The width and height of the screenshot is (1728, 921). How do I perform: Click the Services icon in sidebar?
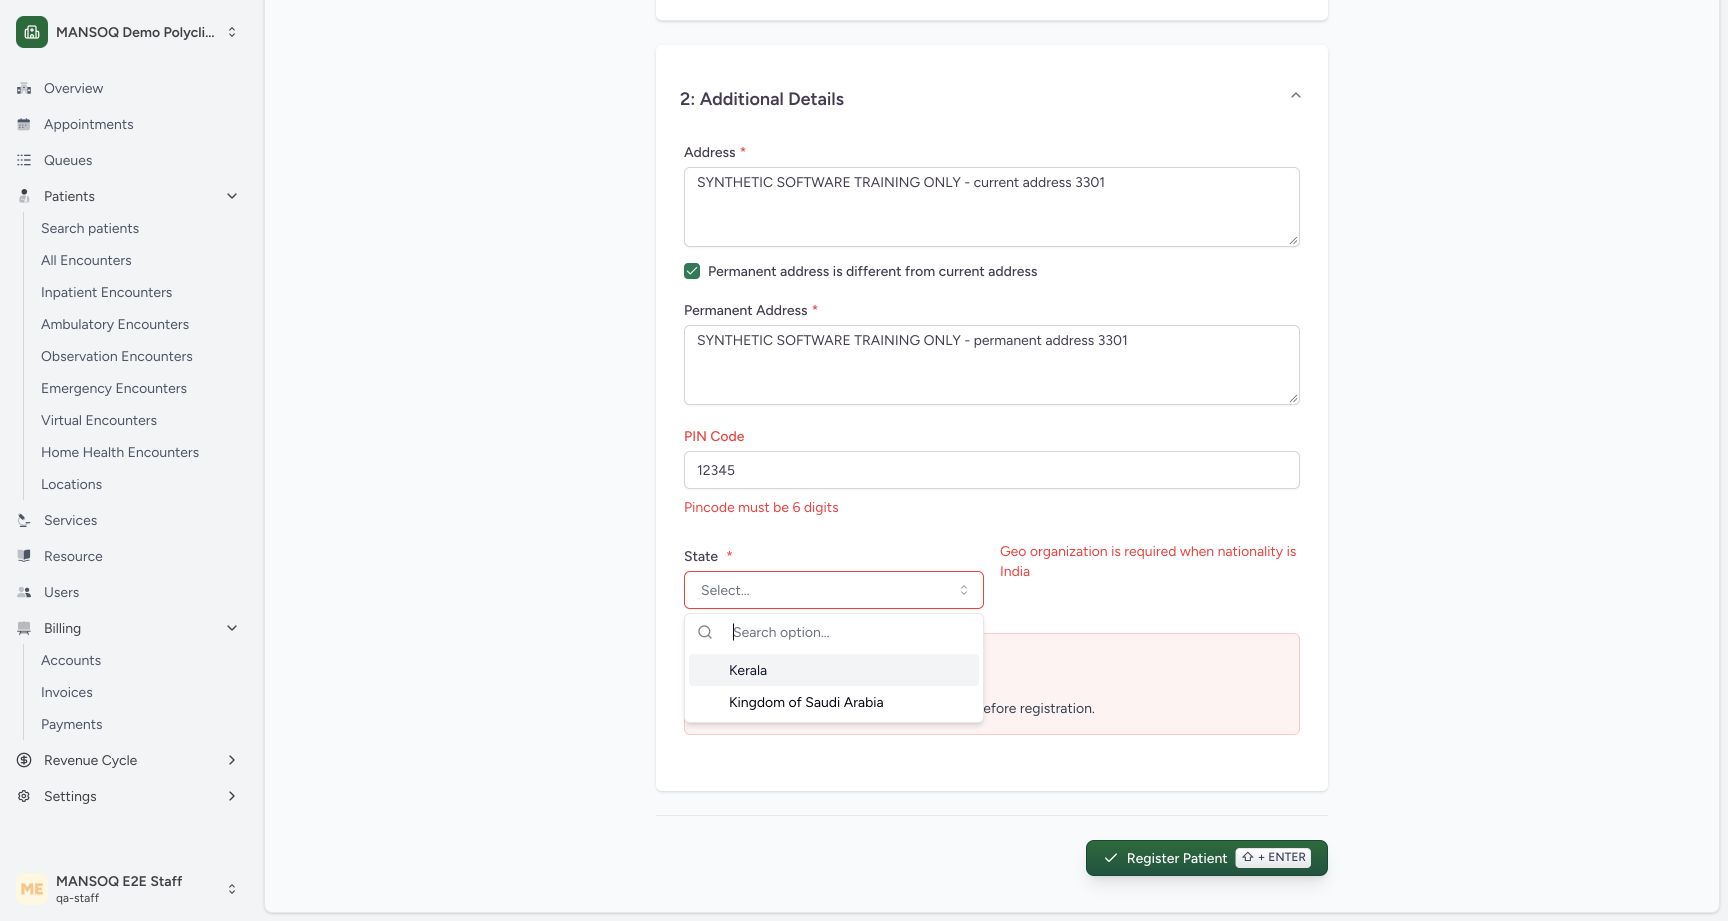click(x=24, y=520)
